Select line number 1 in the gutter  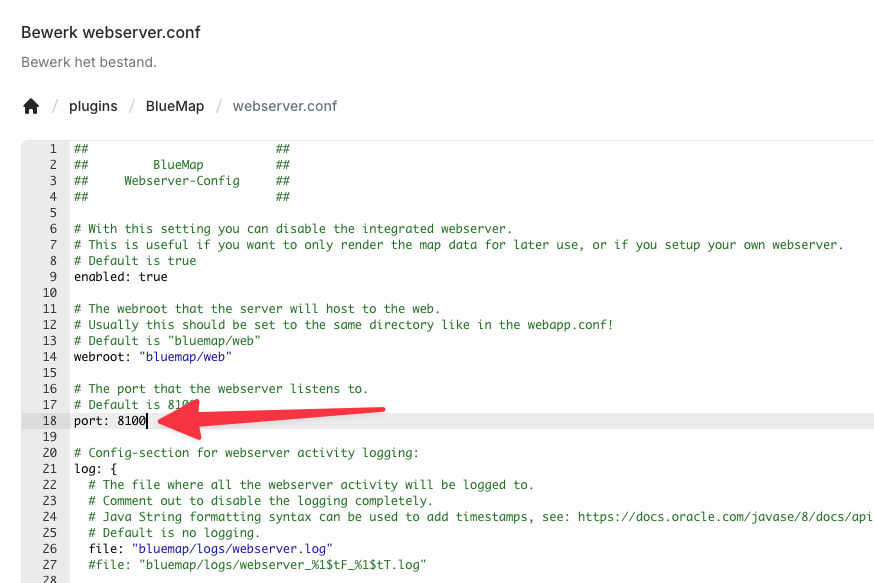[x=52, y=149]
